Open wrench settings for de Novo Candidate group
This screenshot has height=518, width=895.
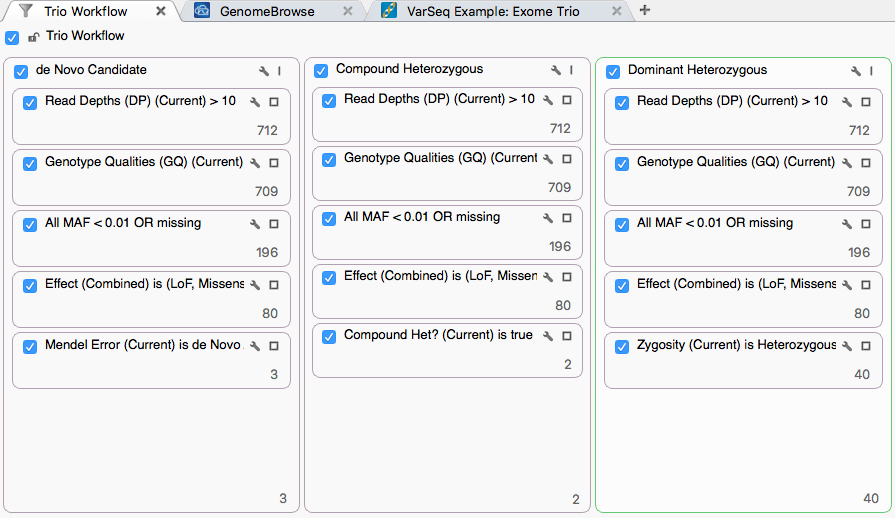click(264, 71)
